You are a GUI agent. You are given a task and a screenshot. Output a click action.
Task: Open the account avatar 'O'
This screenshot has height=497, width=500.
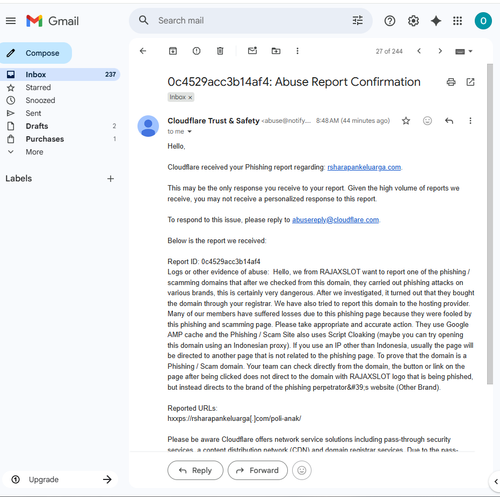pyautogui.click(x=483, y=21)
